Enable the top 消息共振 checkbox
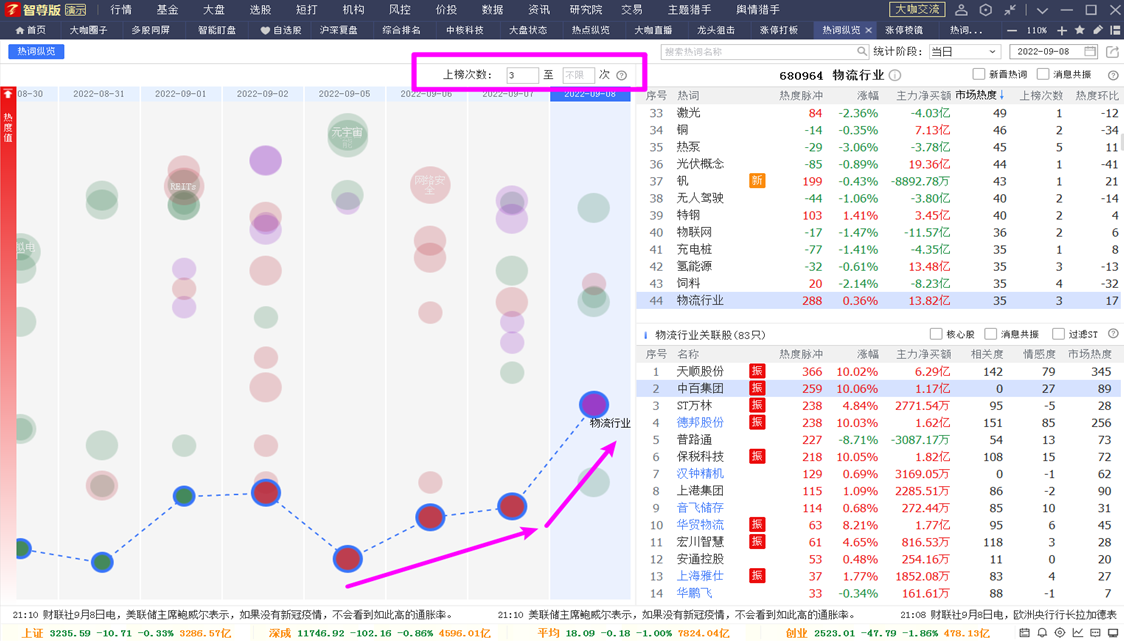The image size is (1124, 641). coord(1043,75)
